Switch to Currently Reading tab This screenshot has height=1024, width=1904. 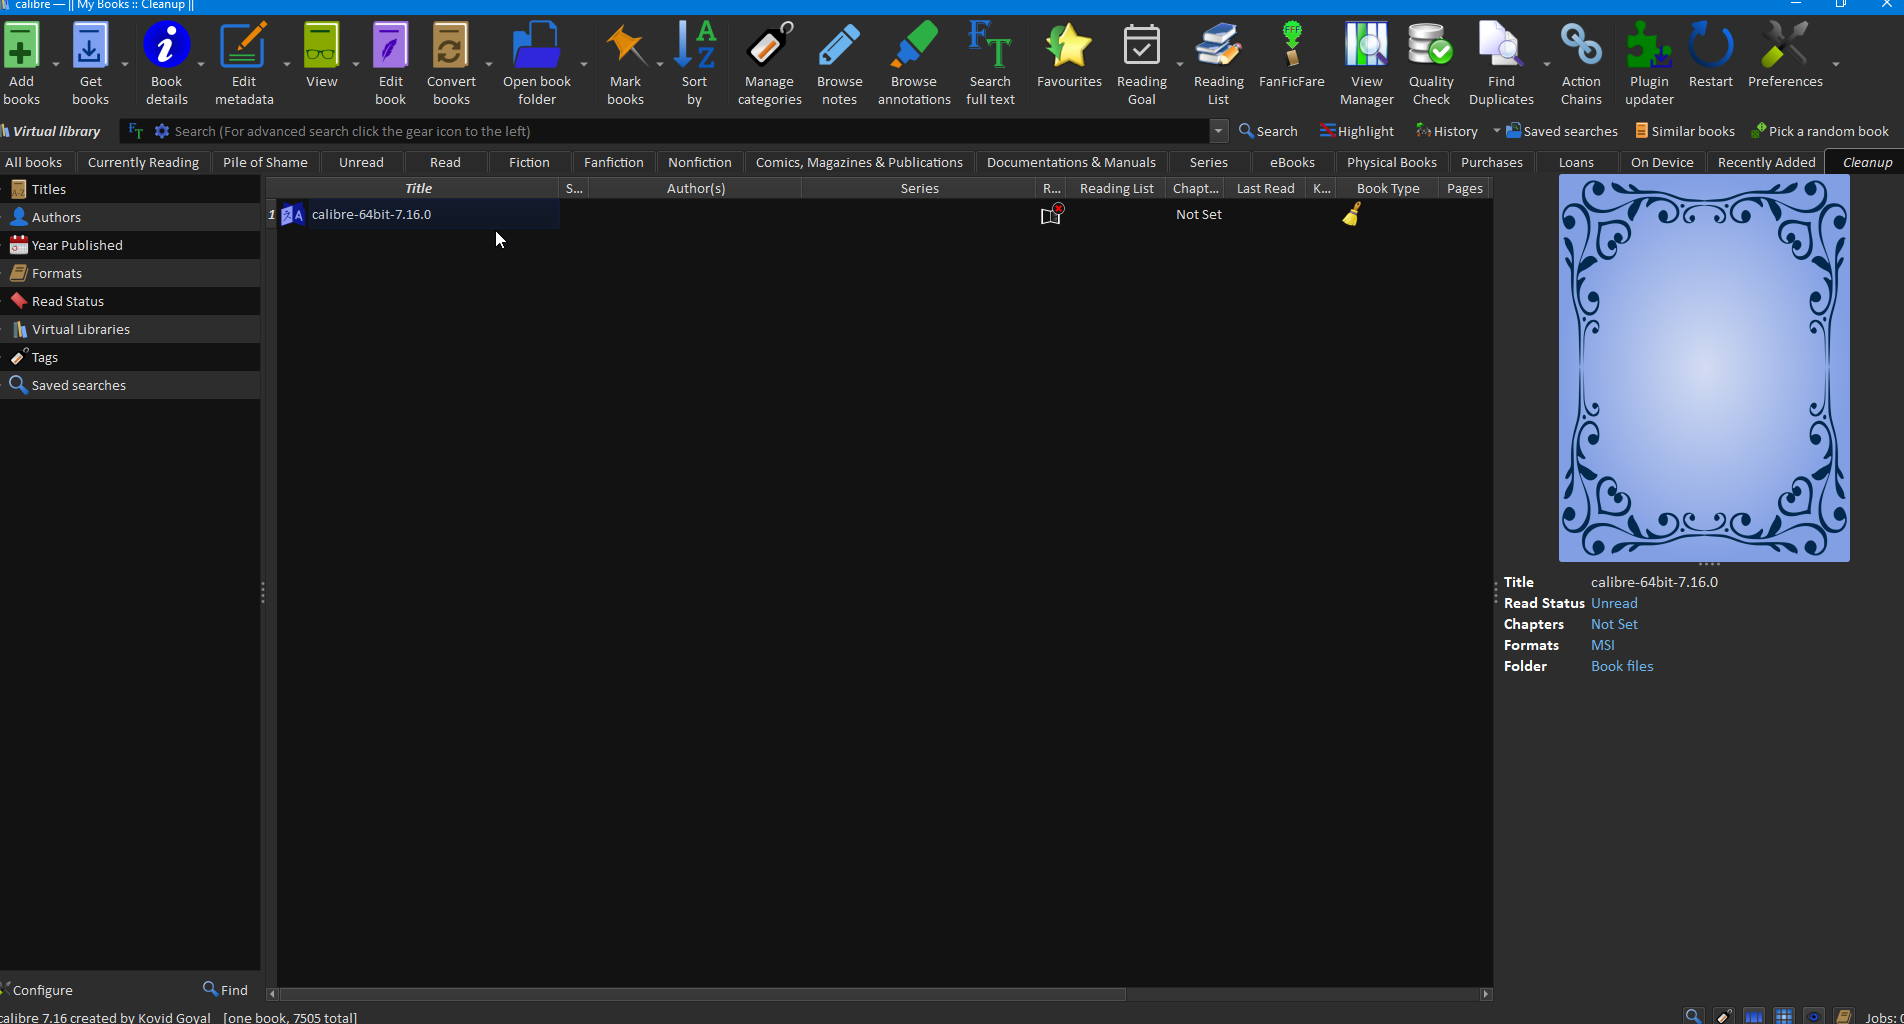[143, 162]
